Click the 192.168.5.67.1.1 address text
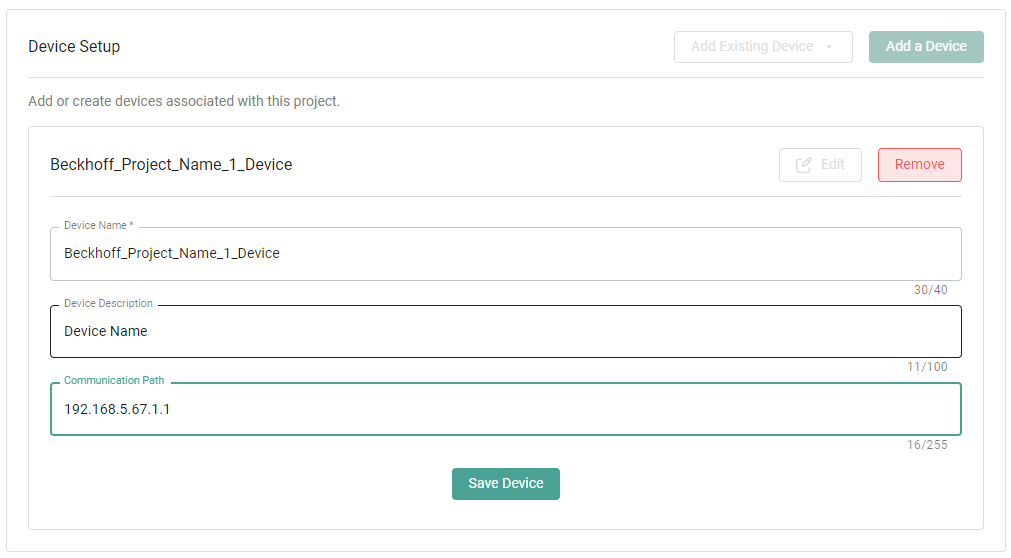 click(x=117, y=410)
